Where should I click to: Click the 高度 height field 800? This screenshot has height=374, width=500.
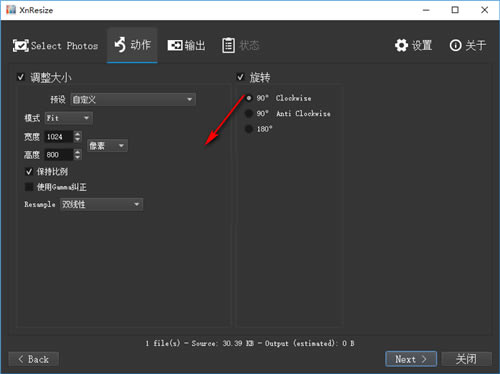(x=59, y=155)
